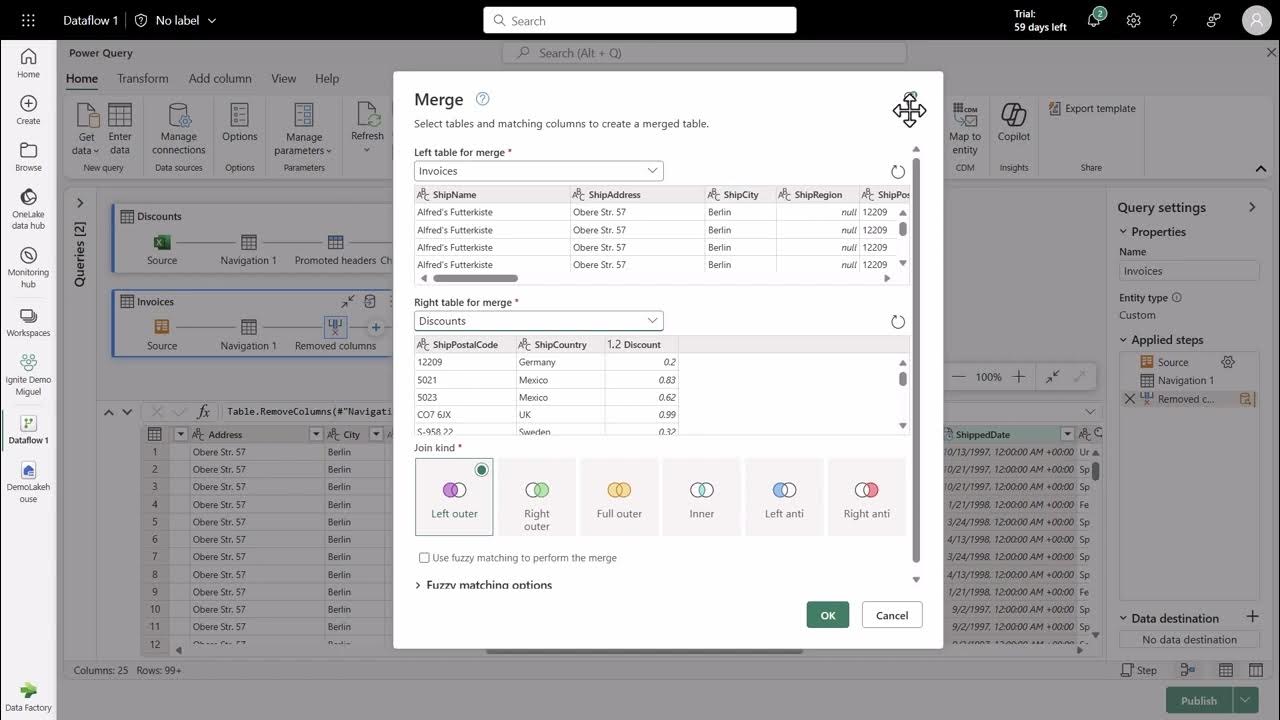Click left table horizontal scrollbar
1280x720 pixels.
tap(476, 278)
